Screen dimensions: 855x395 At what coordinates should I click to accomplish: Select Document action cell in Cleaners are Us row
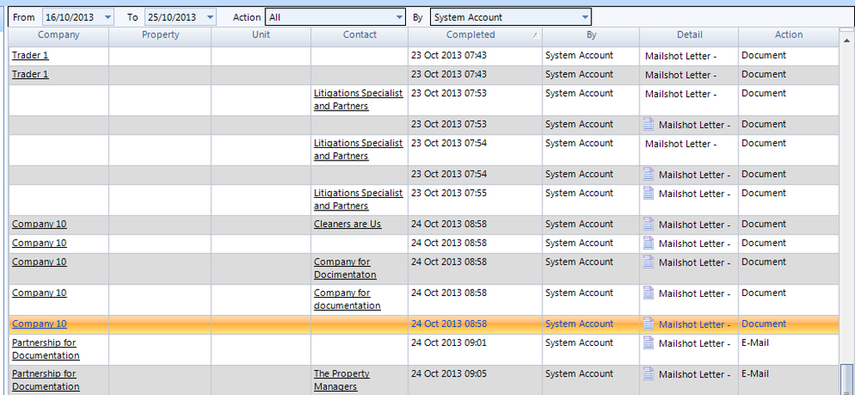(x=788, y=224)
